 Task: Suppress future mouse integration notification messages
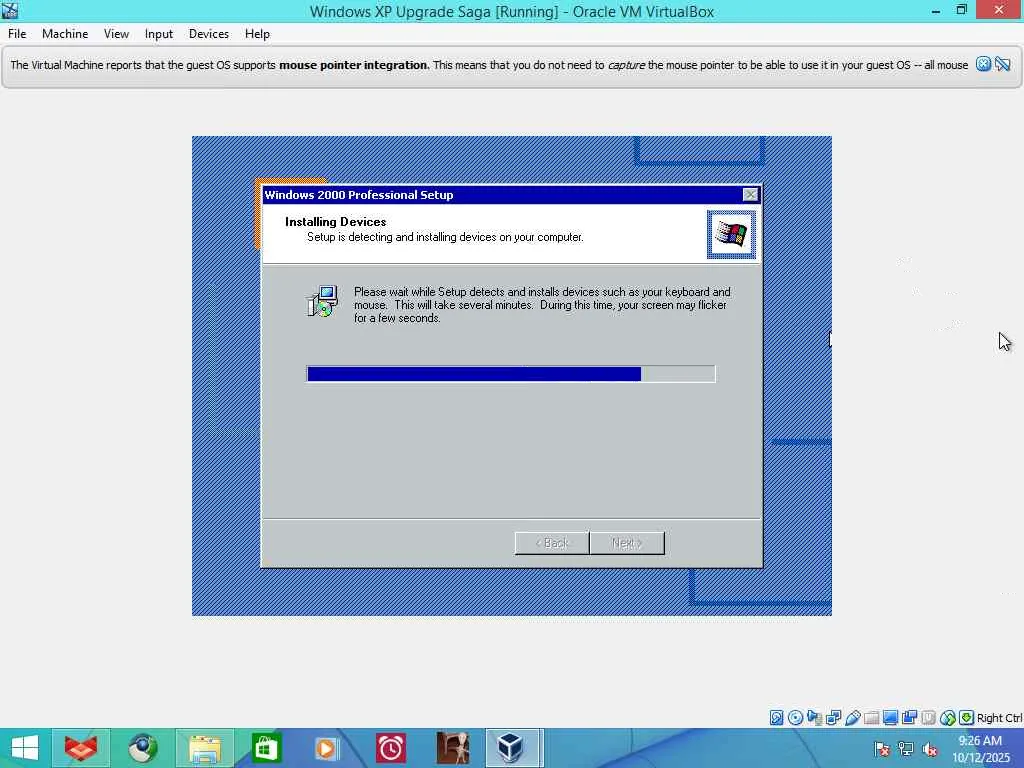[x=1003, y=64]
